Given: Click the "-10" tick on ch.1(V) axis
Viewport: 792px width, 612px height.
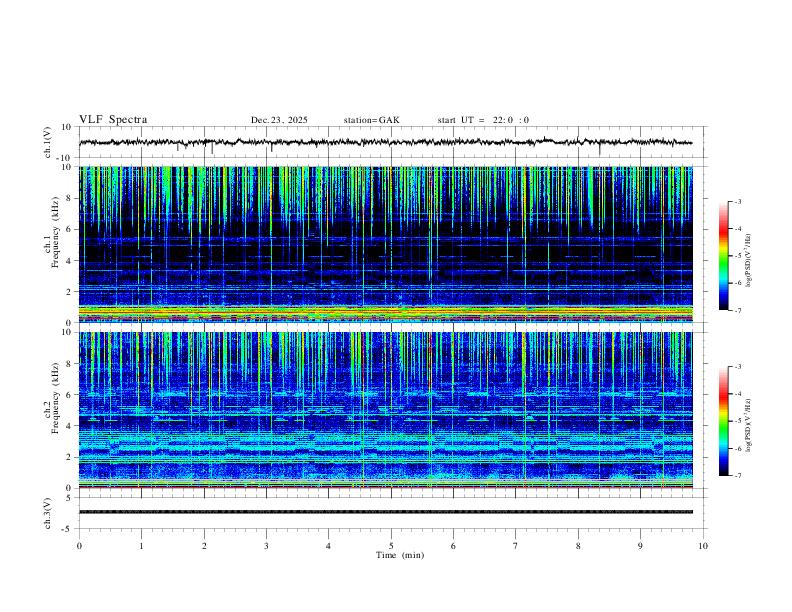Looking at the screenshot, I should click(65, 158).
